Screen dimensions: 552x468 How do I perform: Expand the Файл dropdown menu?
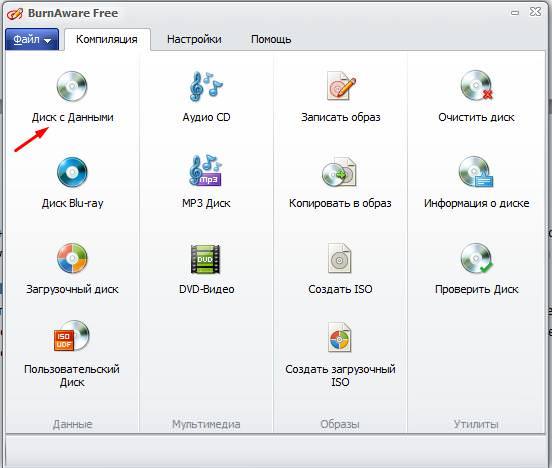pos(32,39)
